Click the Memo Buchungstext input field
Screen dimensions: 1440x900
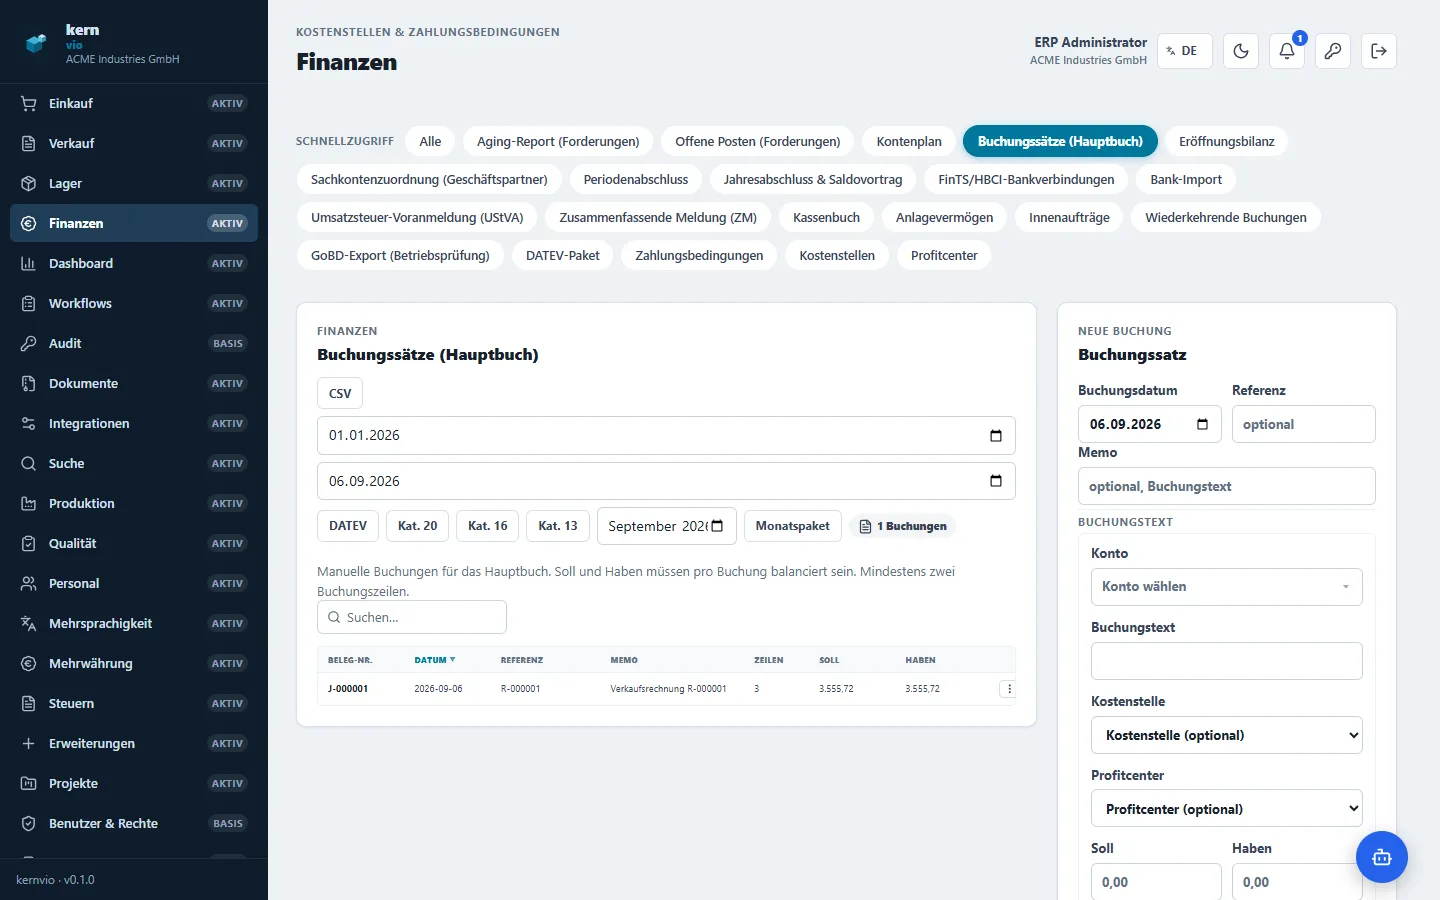(x=1227, y=486)
